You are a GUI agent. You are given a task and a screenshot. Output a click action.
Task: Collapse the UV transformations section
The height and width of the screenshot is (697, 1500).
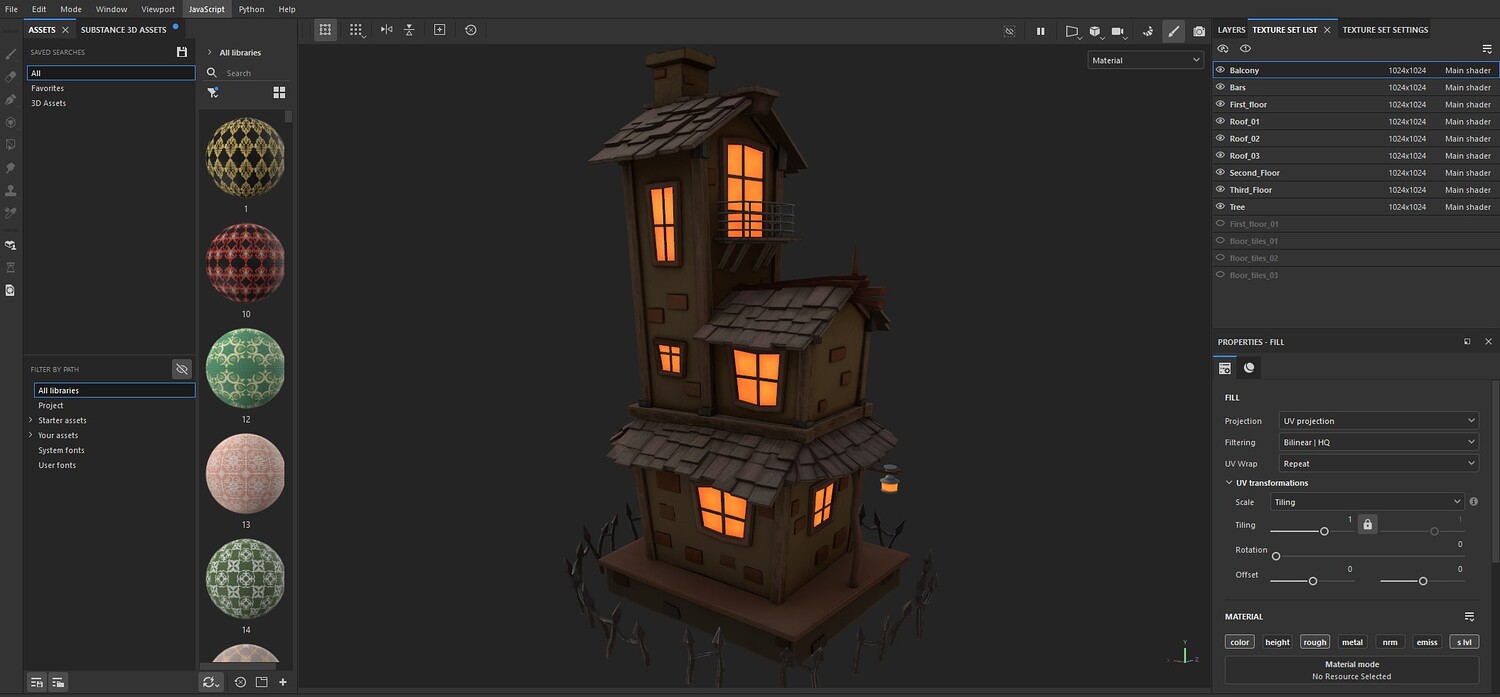[x=1229, y=483]
